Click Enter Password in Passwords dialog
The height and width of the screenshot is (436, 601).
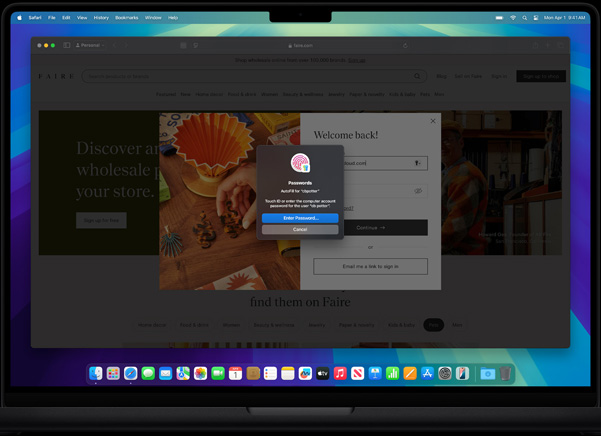point(300,218)
